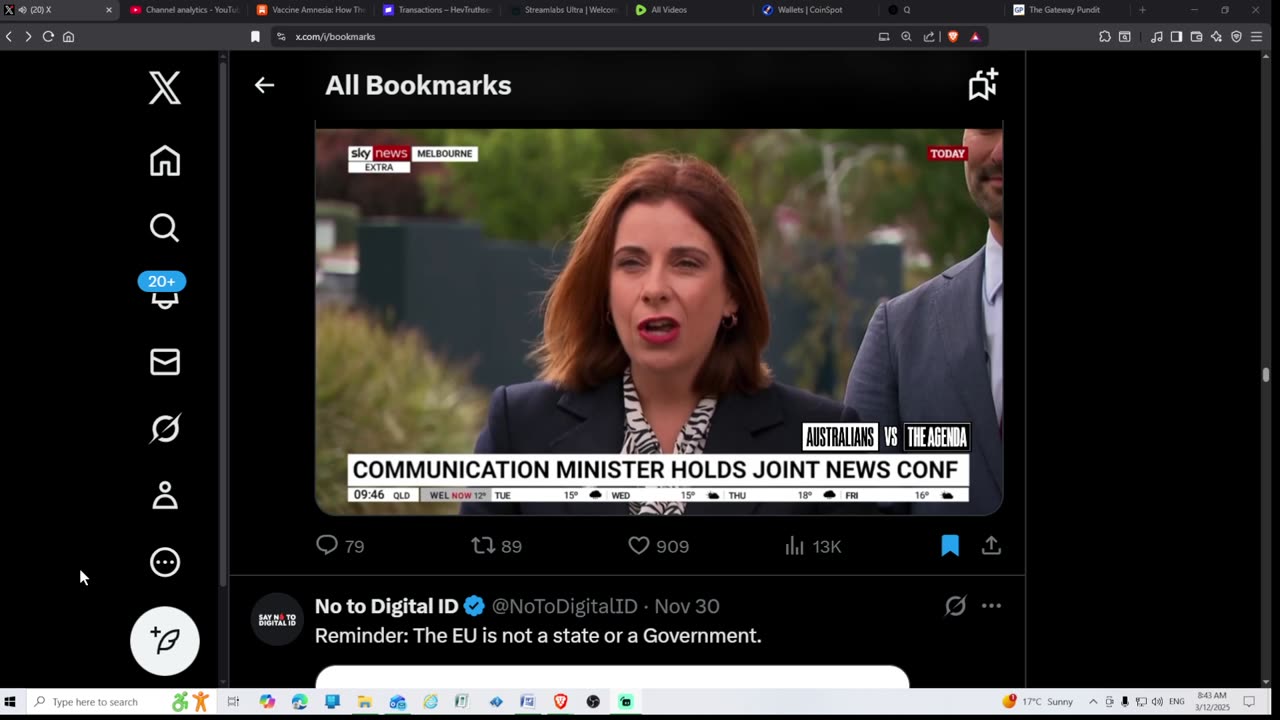Close the active X tab

coord(109,10)
